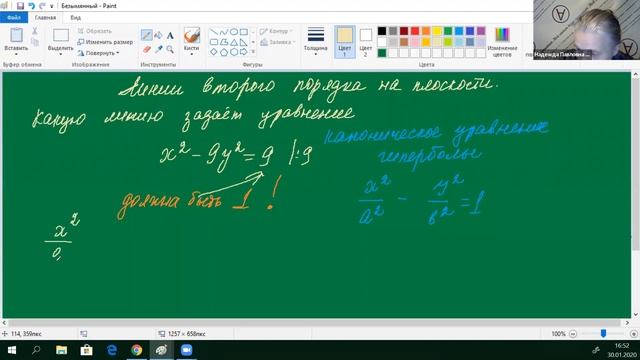Adjust the zoom slider in status bar
The width and height of the screenshot is (640, 360).
[603, 333]
